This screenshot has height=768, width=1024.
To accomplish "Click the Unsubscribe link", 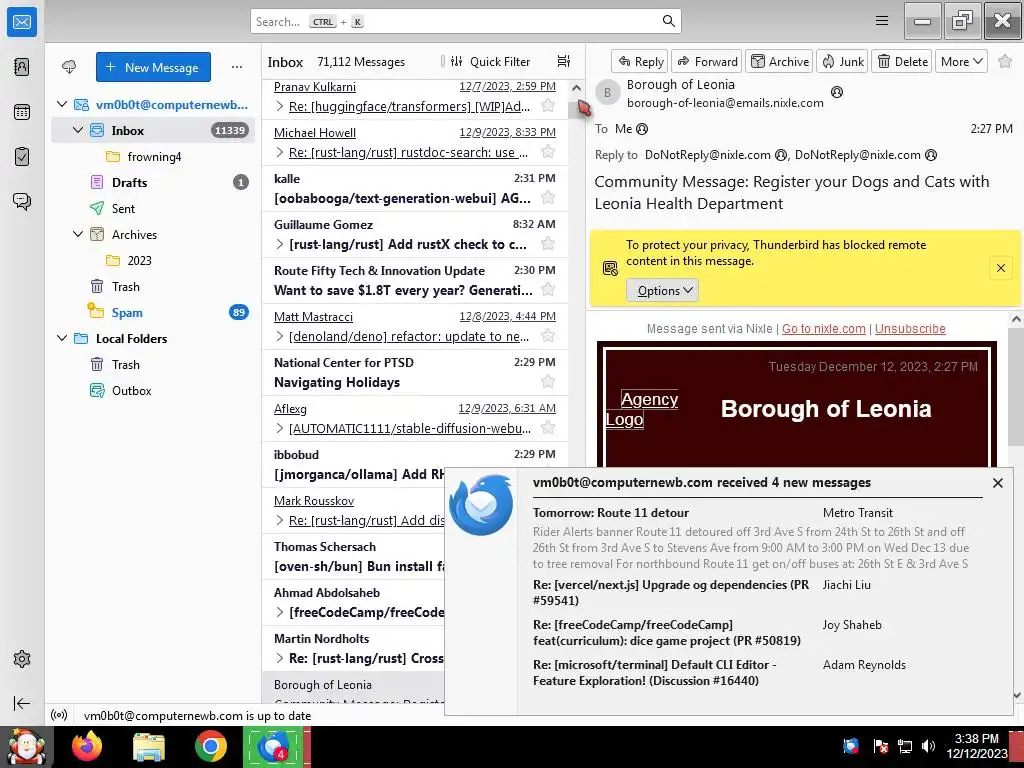I will click(x=910, y=328).
